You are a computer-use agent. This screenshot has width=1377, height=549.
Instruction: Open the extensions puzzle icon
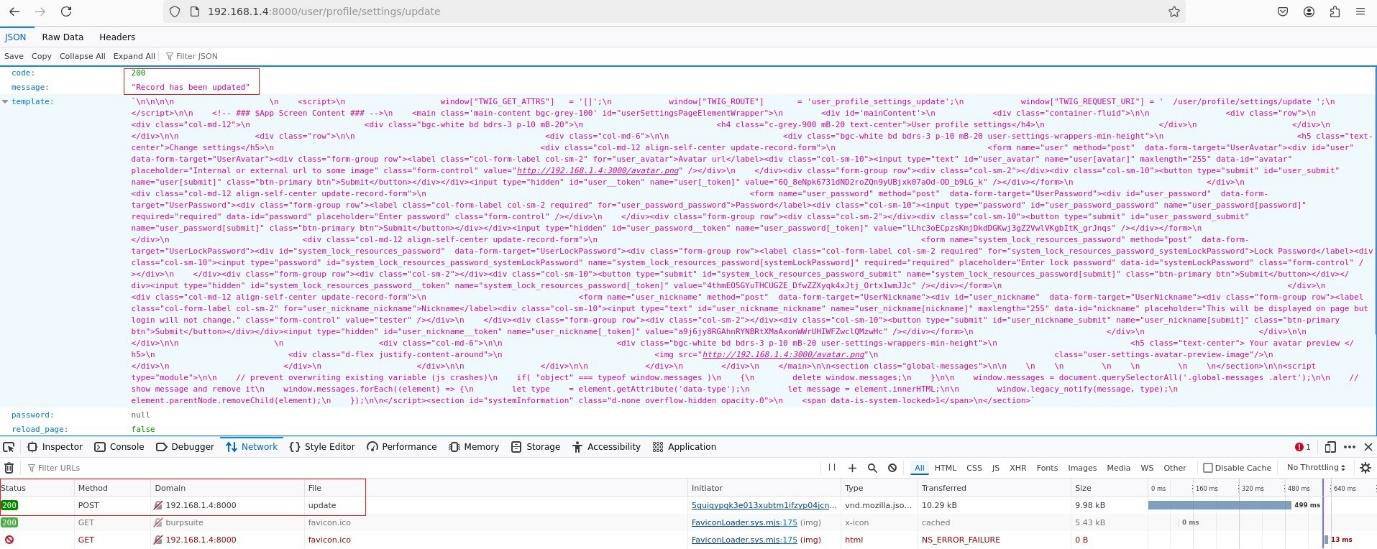(x=1334, y=11)
